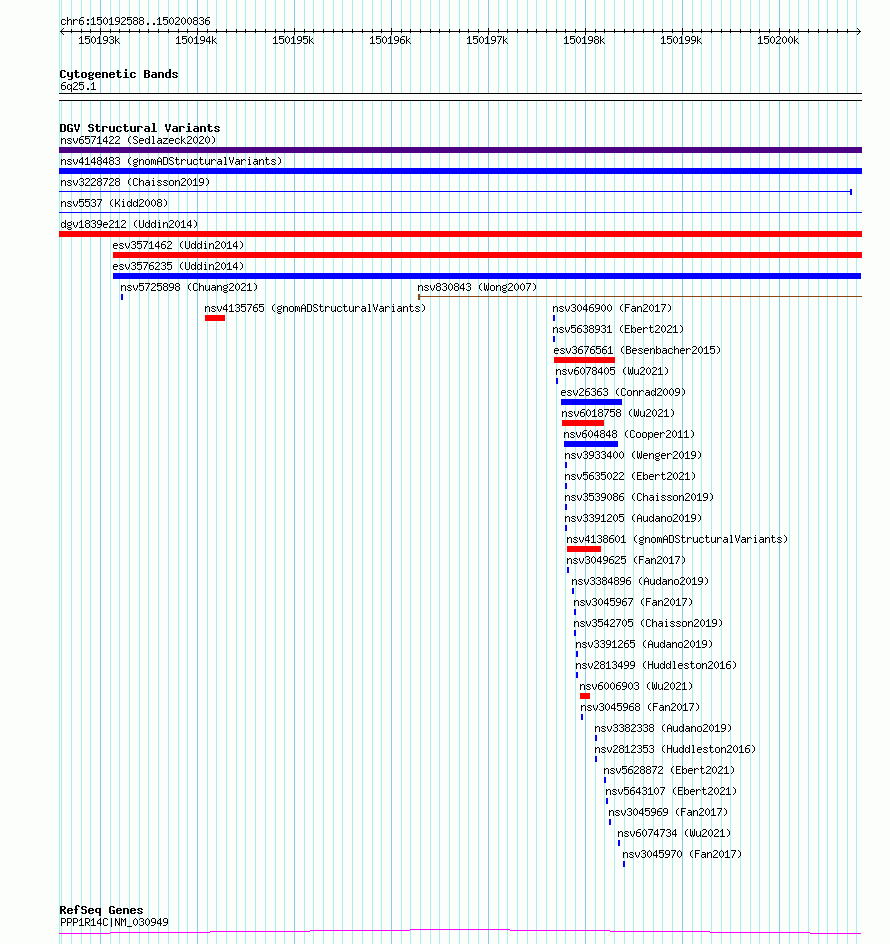Select the blue esv26363 variant bar
Image resolution: width=890 pixels, height=944 pixels.
click(x=591, y=402)
